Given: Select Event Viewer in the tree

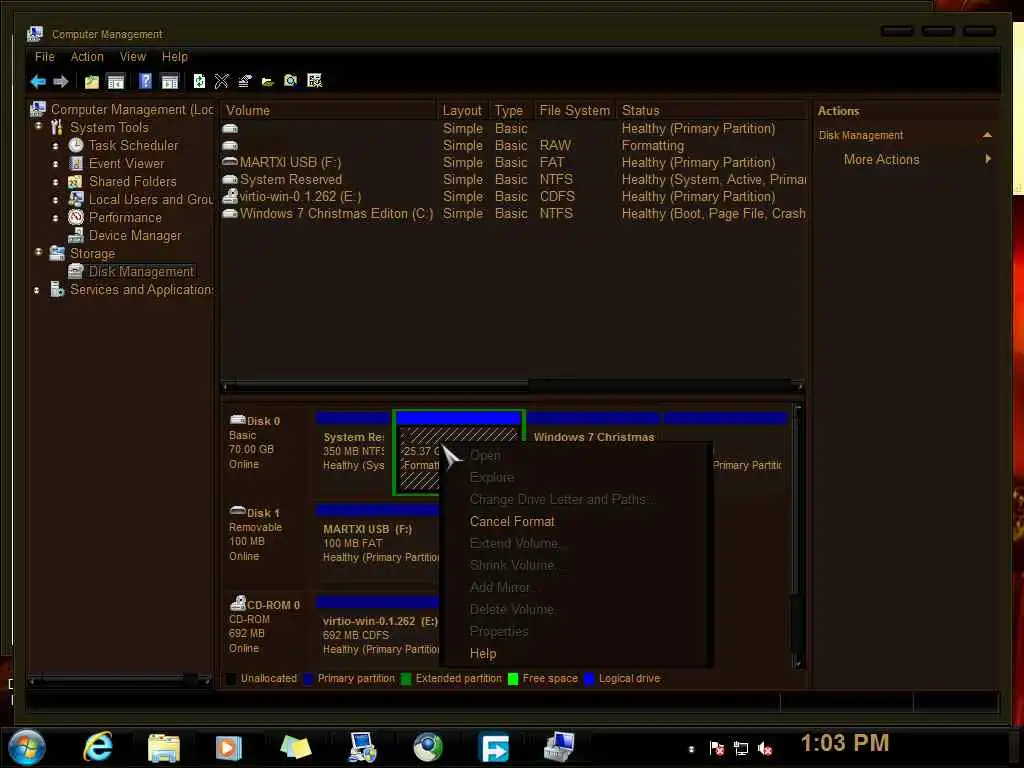Looking at the screenshot, I should [x=127, y=164].
